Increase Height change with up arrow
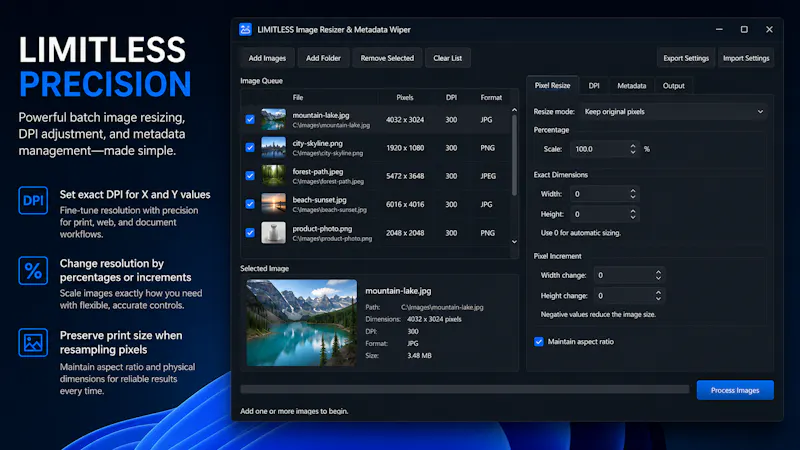The height and width of the screenshot is (450, 800). (x=658, y=292)
